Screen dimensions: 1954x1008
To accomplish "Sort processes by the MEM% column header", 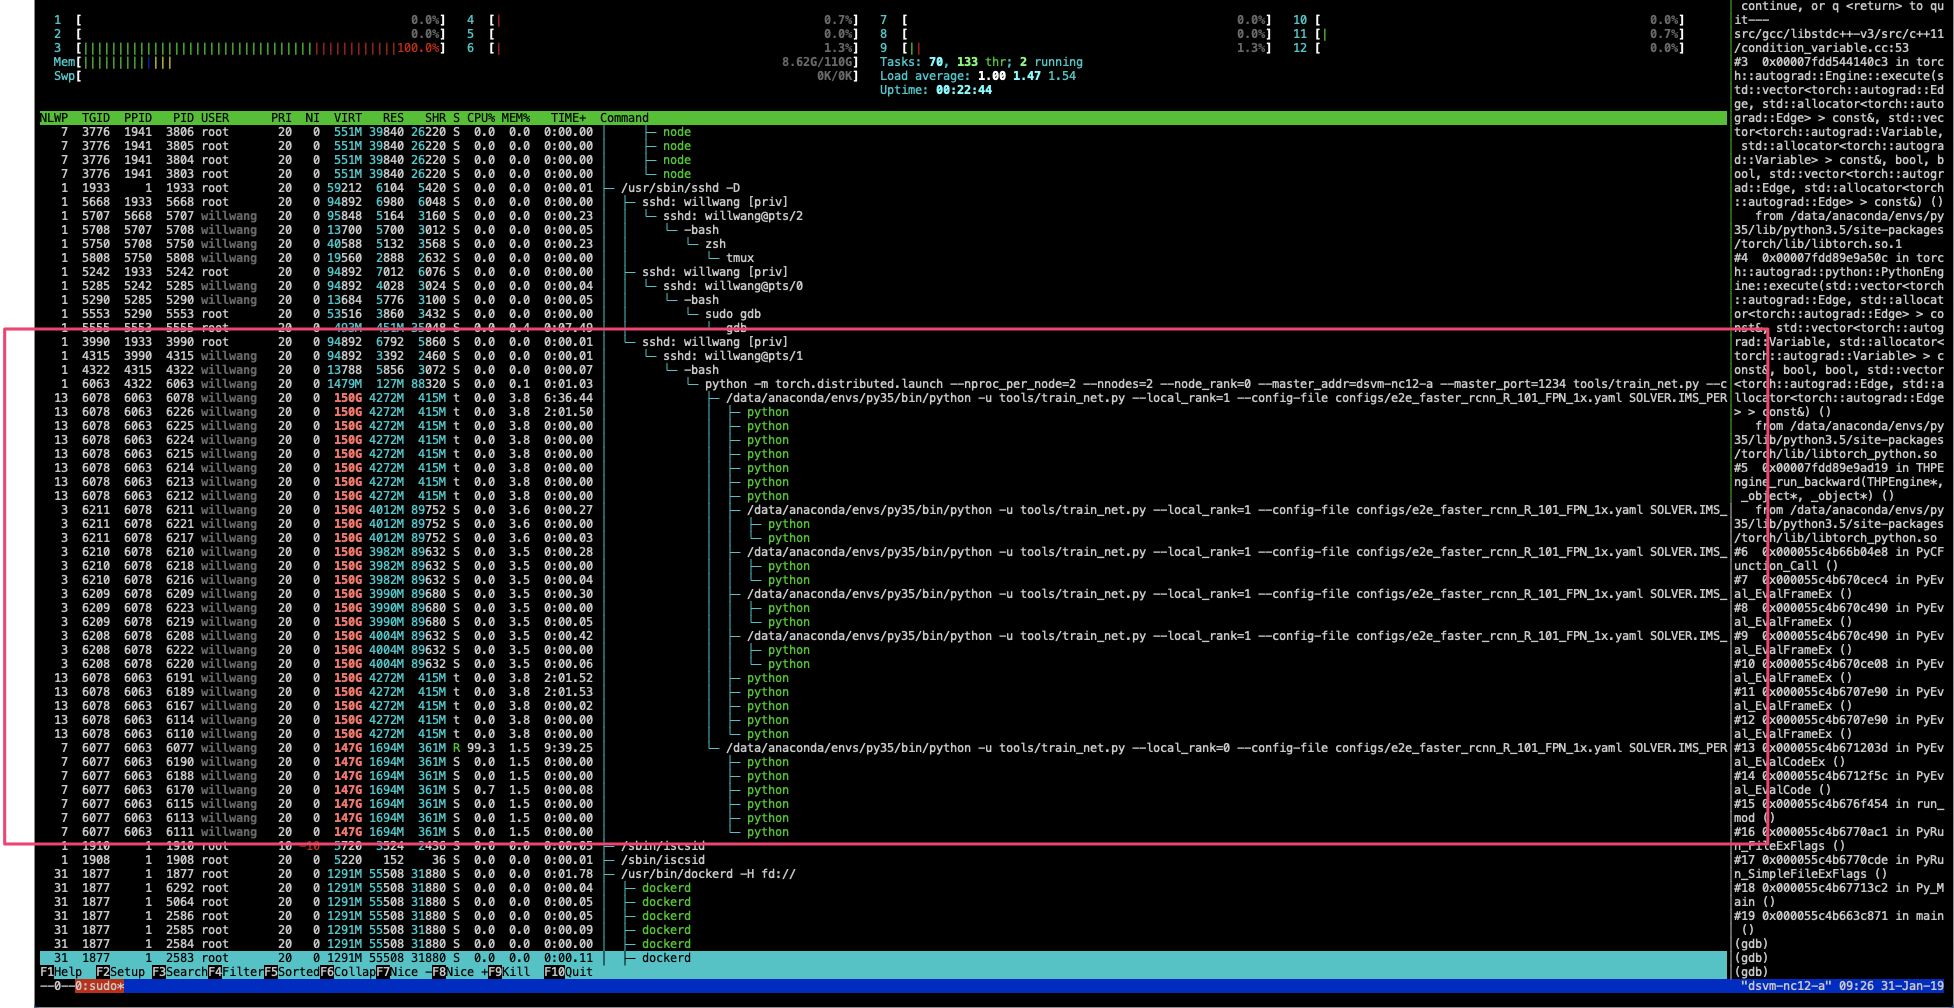I will pyautogui.click(x=514, y=117).
